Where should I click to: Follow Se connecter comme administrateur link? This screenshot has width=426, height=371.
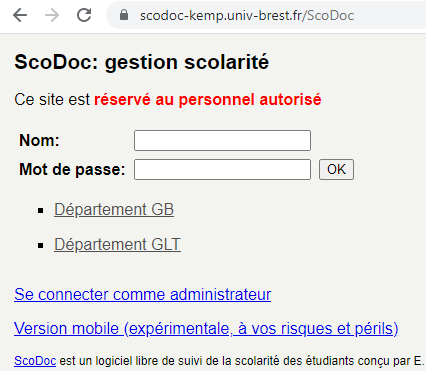pyautogui.click(x=142, y=295)
